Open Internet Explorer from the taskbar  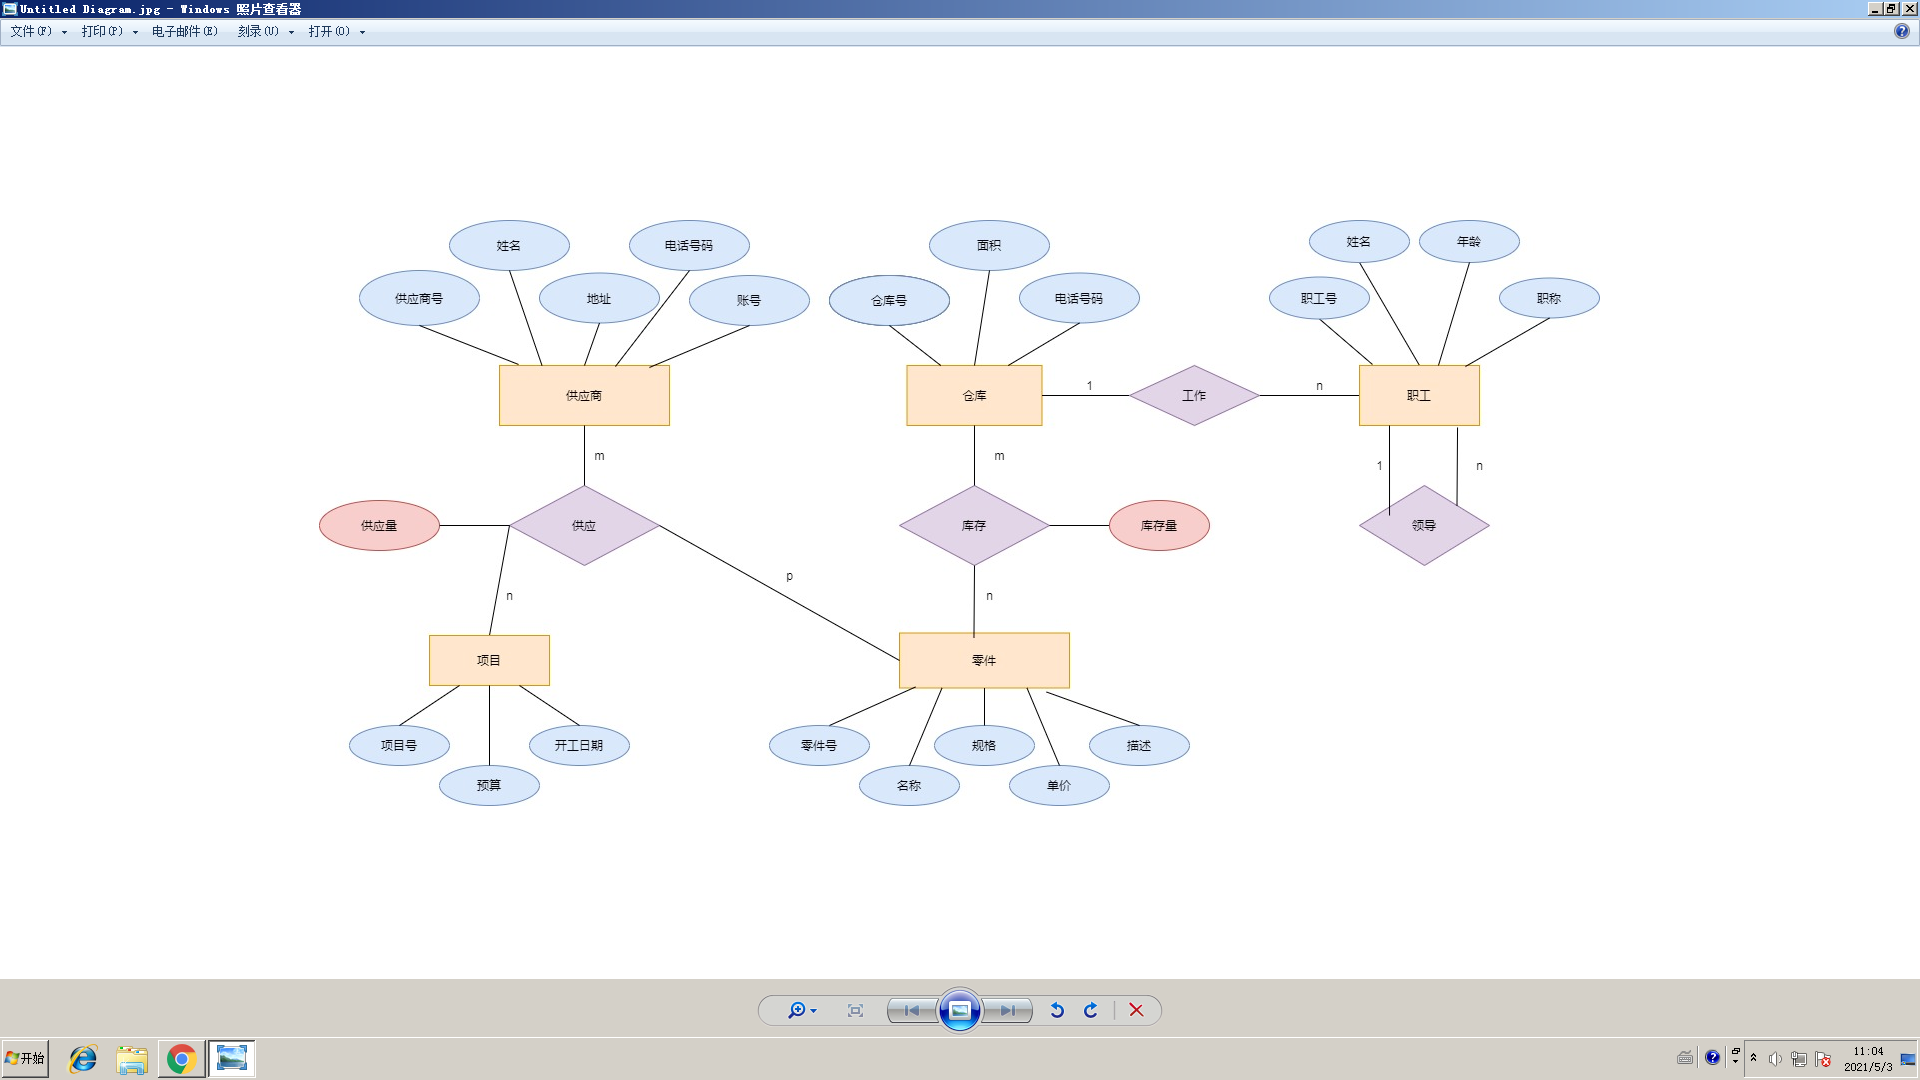click(83, 1058)
